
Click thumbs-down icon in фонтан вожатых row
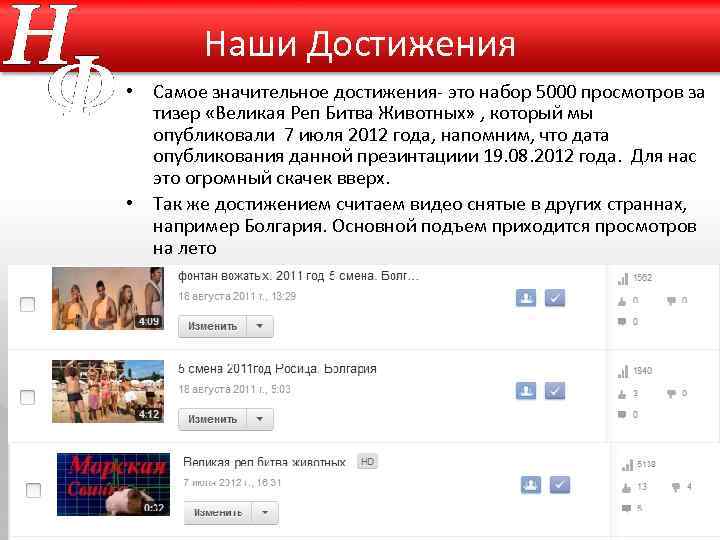point(671,301)
